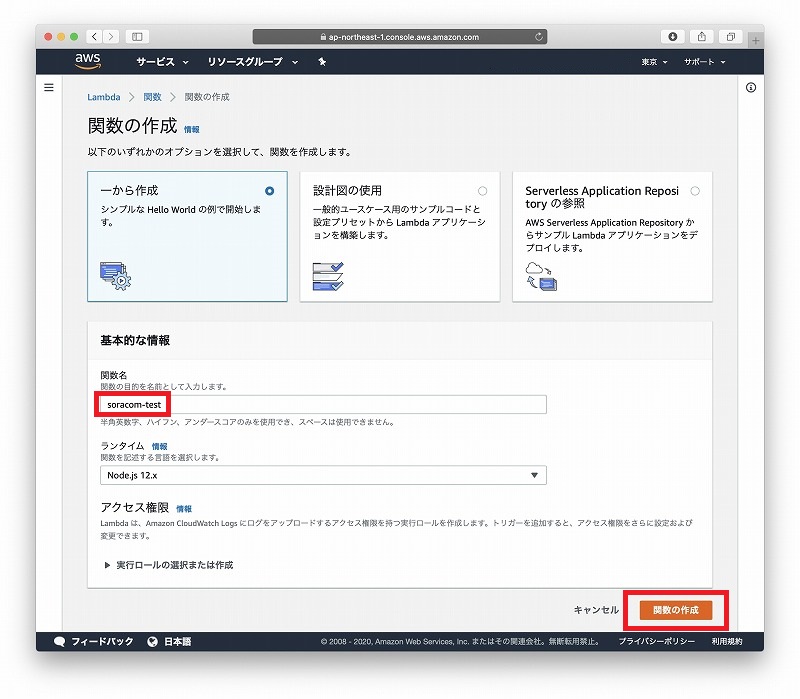Open 情報 link beside アクセス権限
Image resolution: width=800 pixels, height=699 pixels.
[184, 509]
